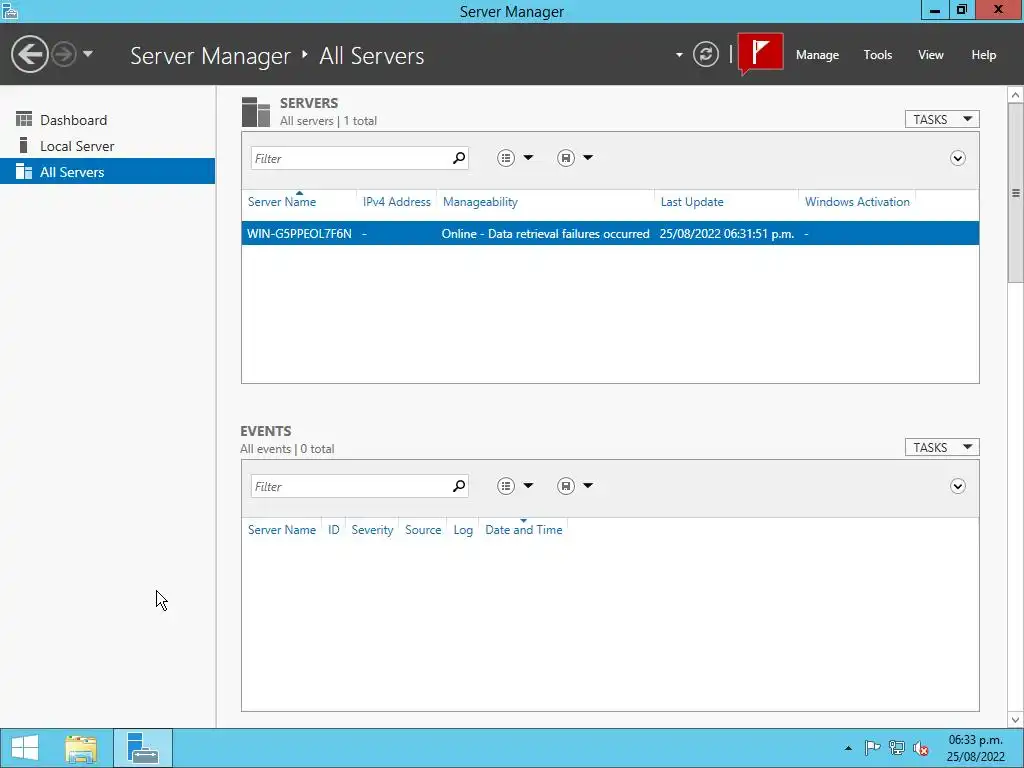
Task: Click the search magnifier in Servers filter
Action: click(459, 158)
